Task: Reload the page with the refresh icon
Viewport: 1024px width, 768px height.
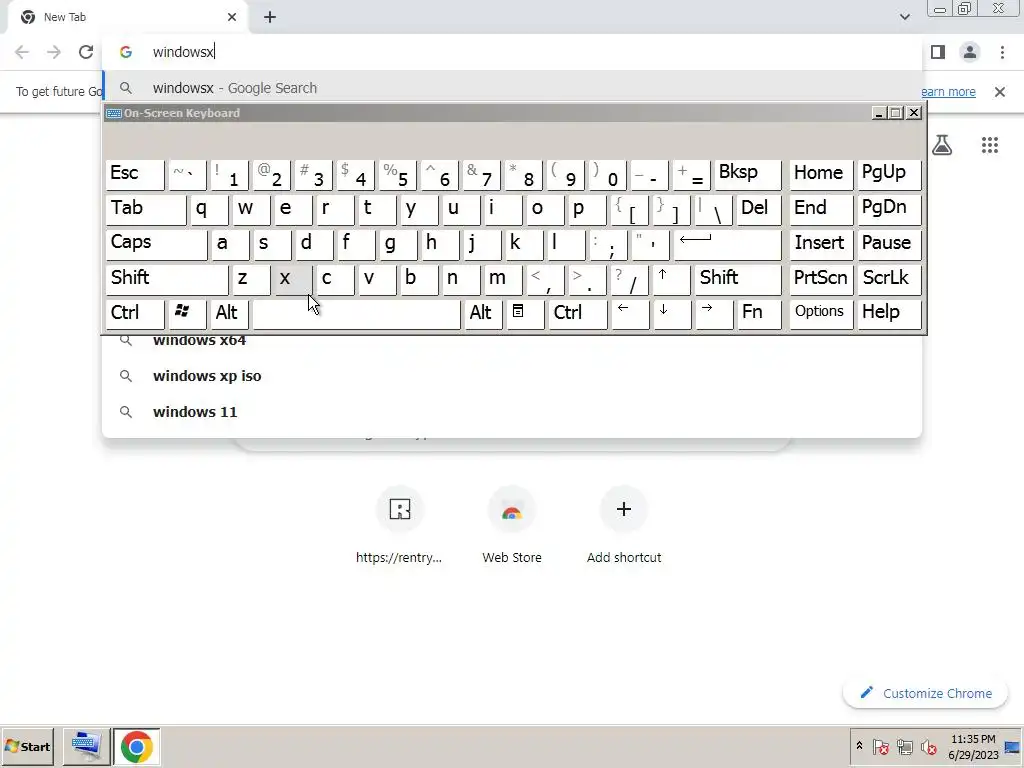Action: click(x=86, y=52)
